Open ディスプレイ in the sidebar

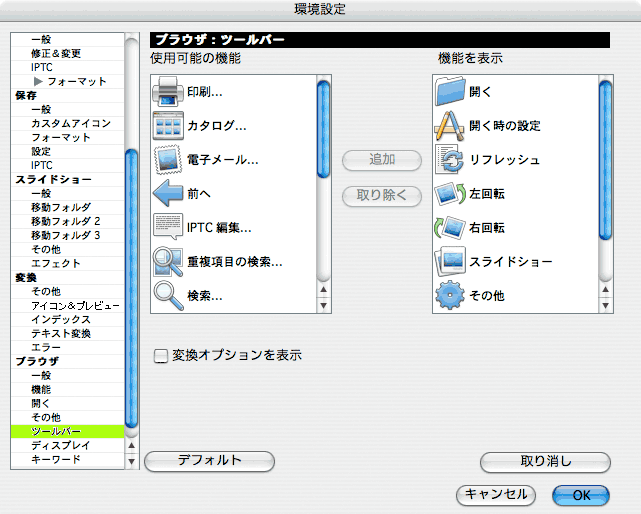click(67, 445)
